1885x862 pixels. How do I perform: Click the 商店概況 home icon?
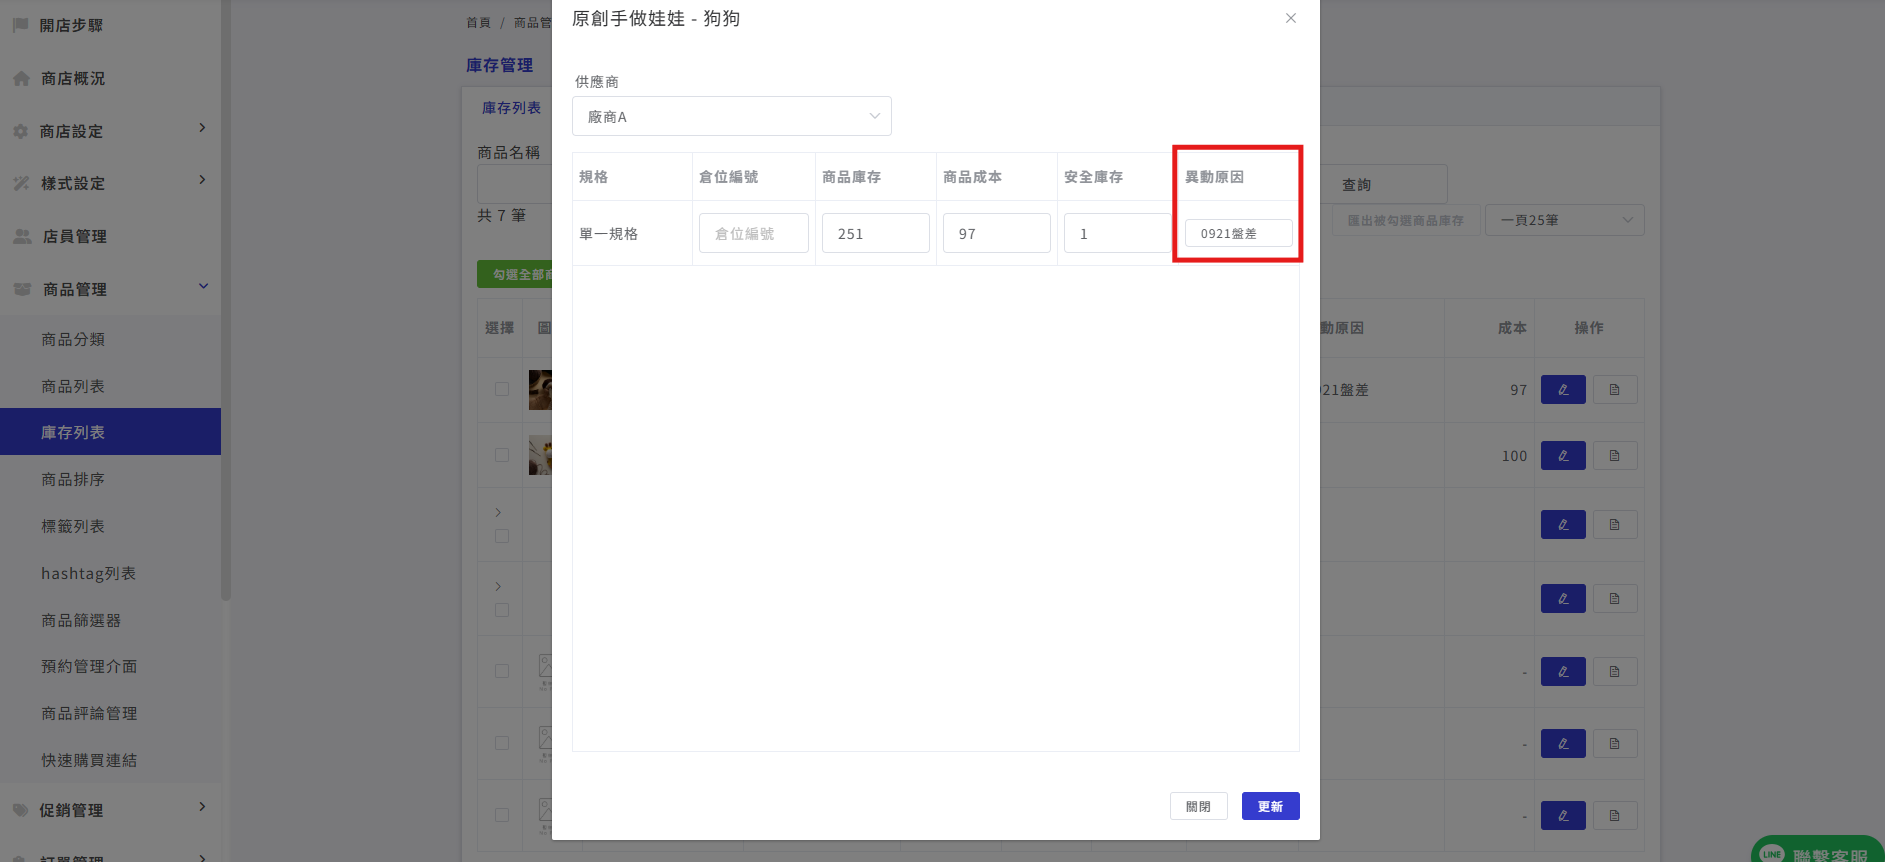pyautogui.click(x=21, y=78)
